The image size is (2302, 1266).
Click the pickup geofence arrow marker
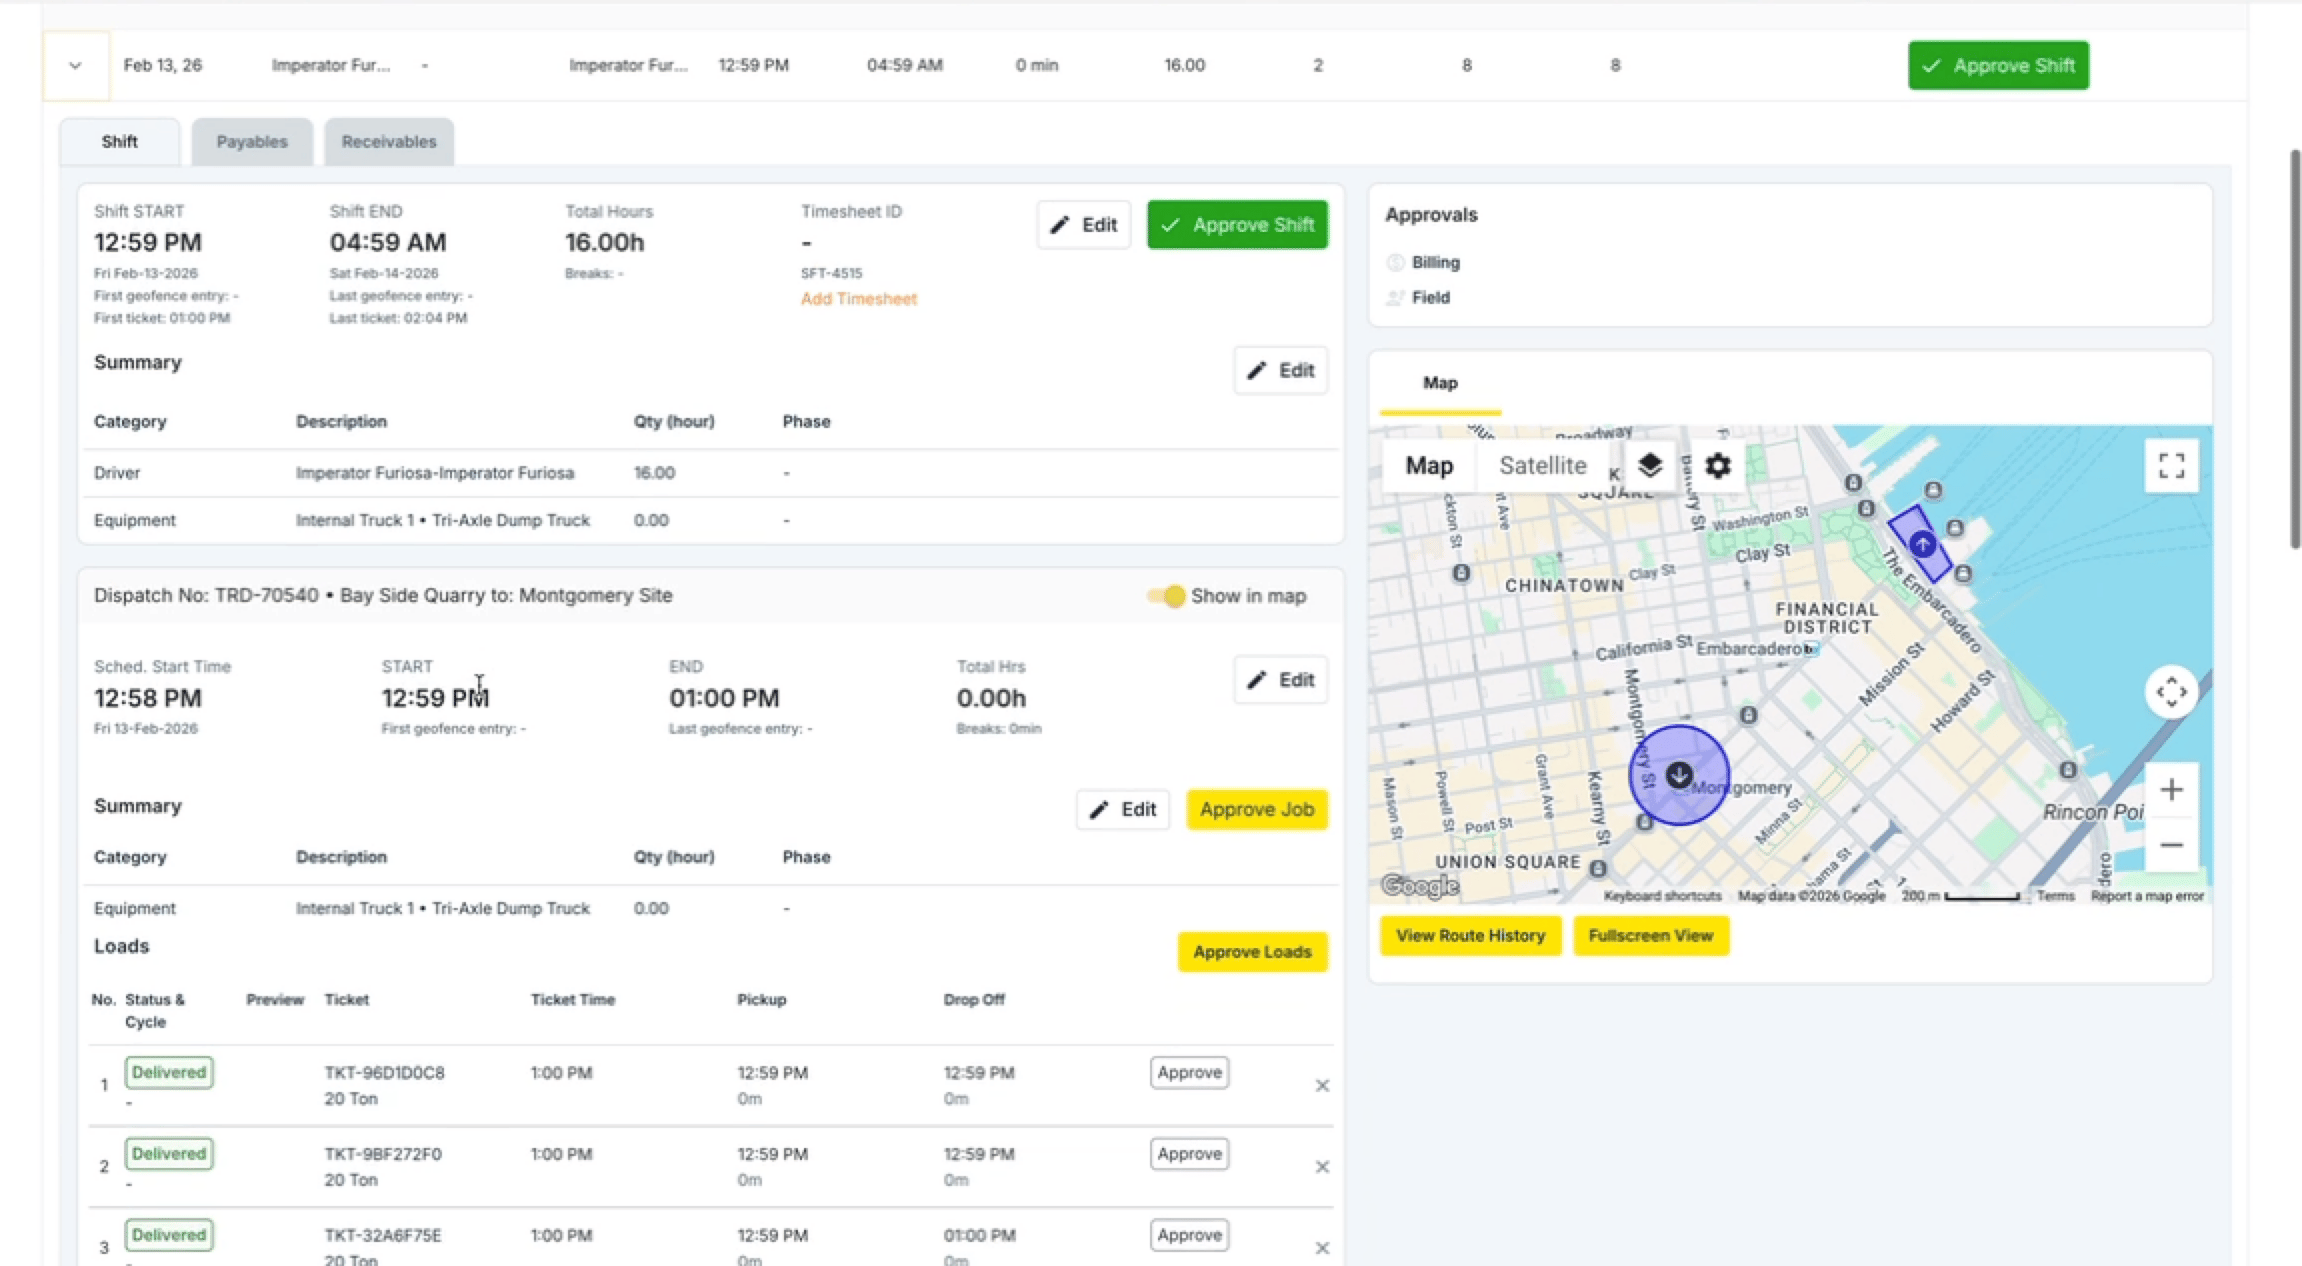(x=1922, y=545)
